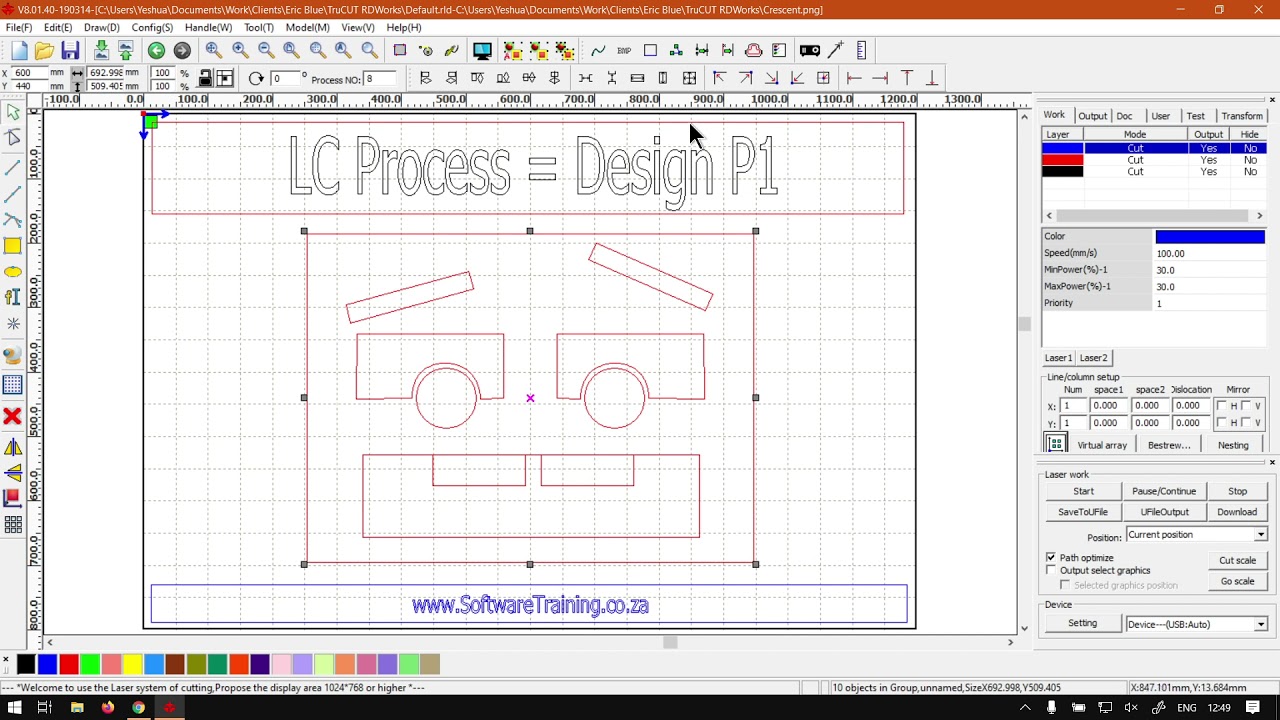Screen dimensions: 1280x720
Task: Click the Zoom In magnifier icon
Action: pos(240,51)
